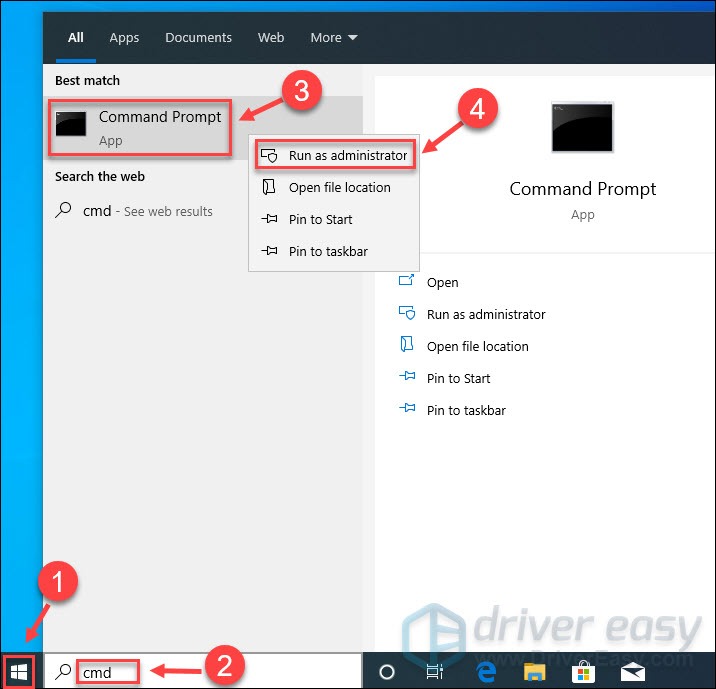Click Open in the right preview pane

click(x=442, y=282)
